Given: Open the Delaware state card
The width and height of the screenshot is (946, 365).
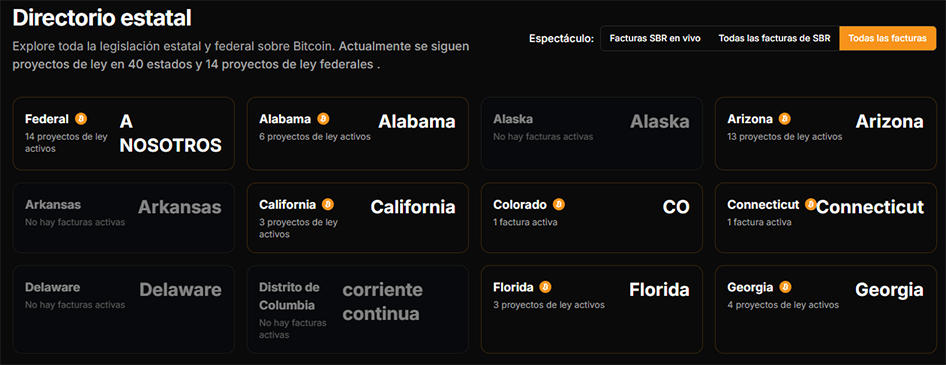Looking at the screenshot, I should click(x=123, y=309).
